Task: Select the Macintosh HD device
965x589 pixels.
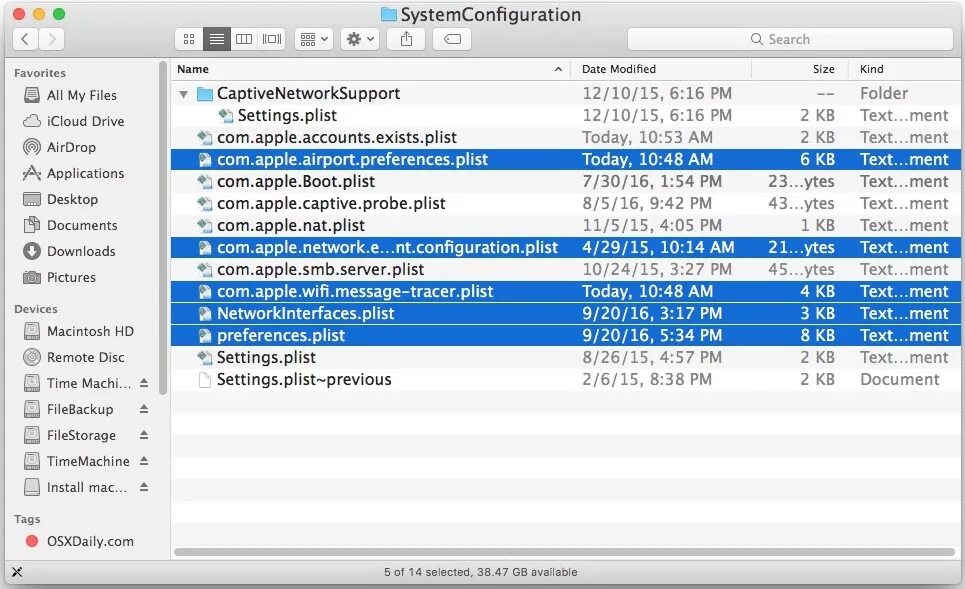Action: click(x=90, y=331)
